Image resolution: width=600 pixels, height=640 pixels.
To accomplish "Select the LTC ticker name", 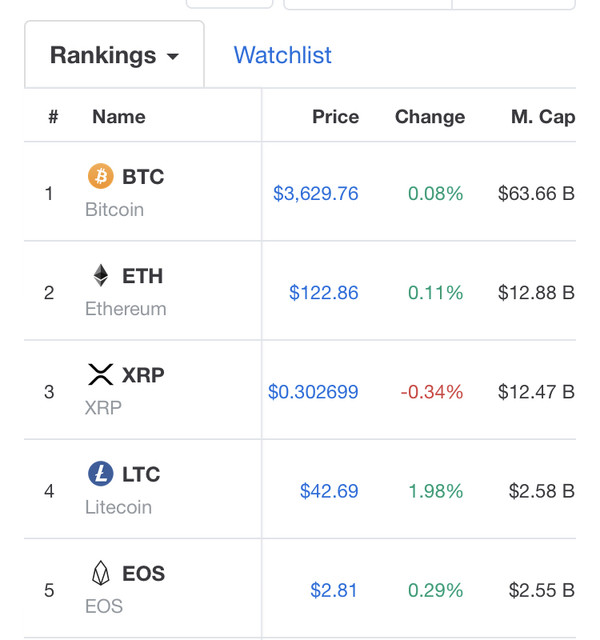I will [141, 474].
